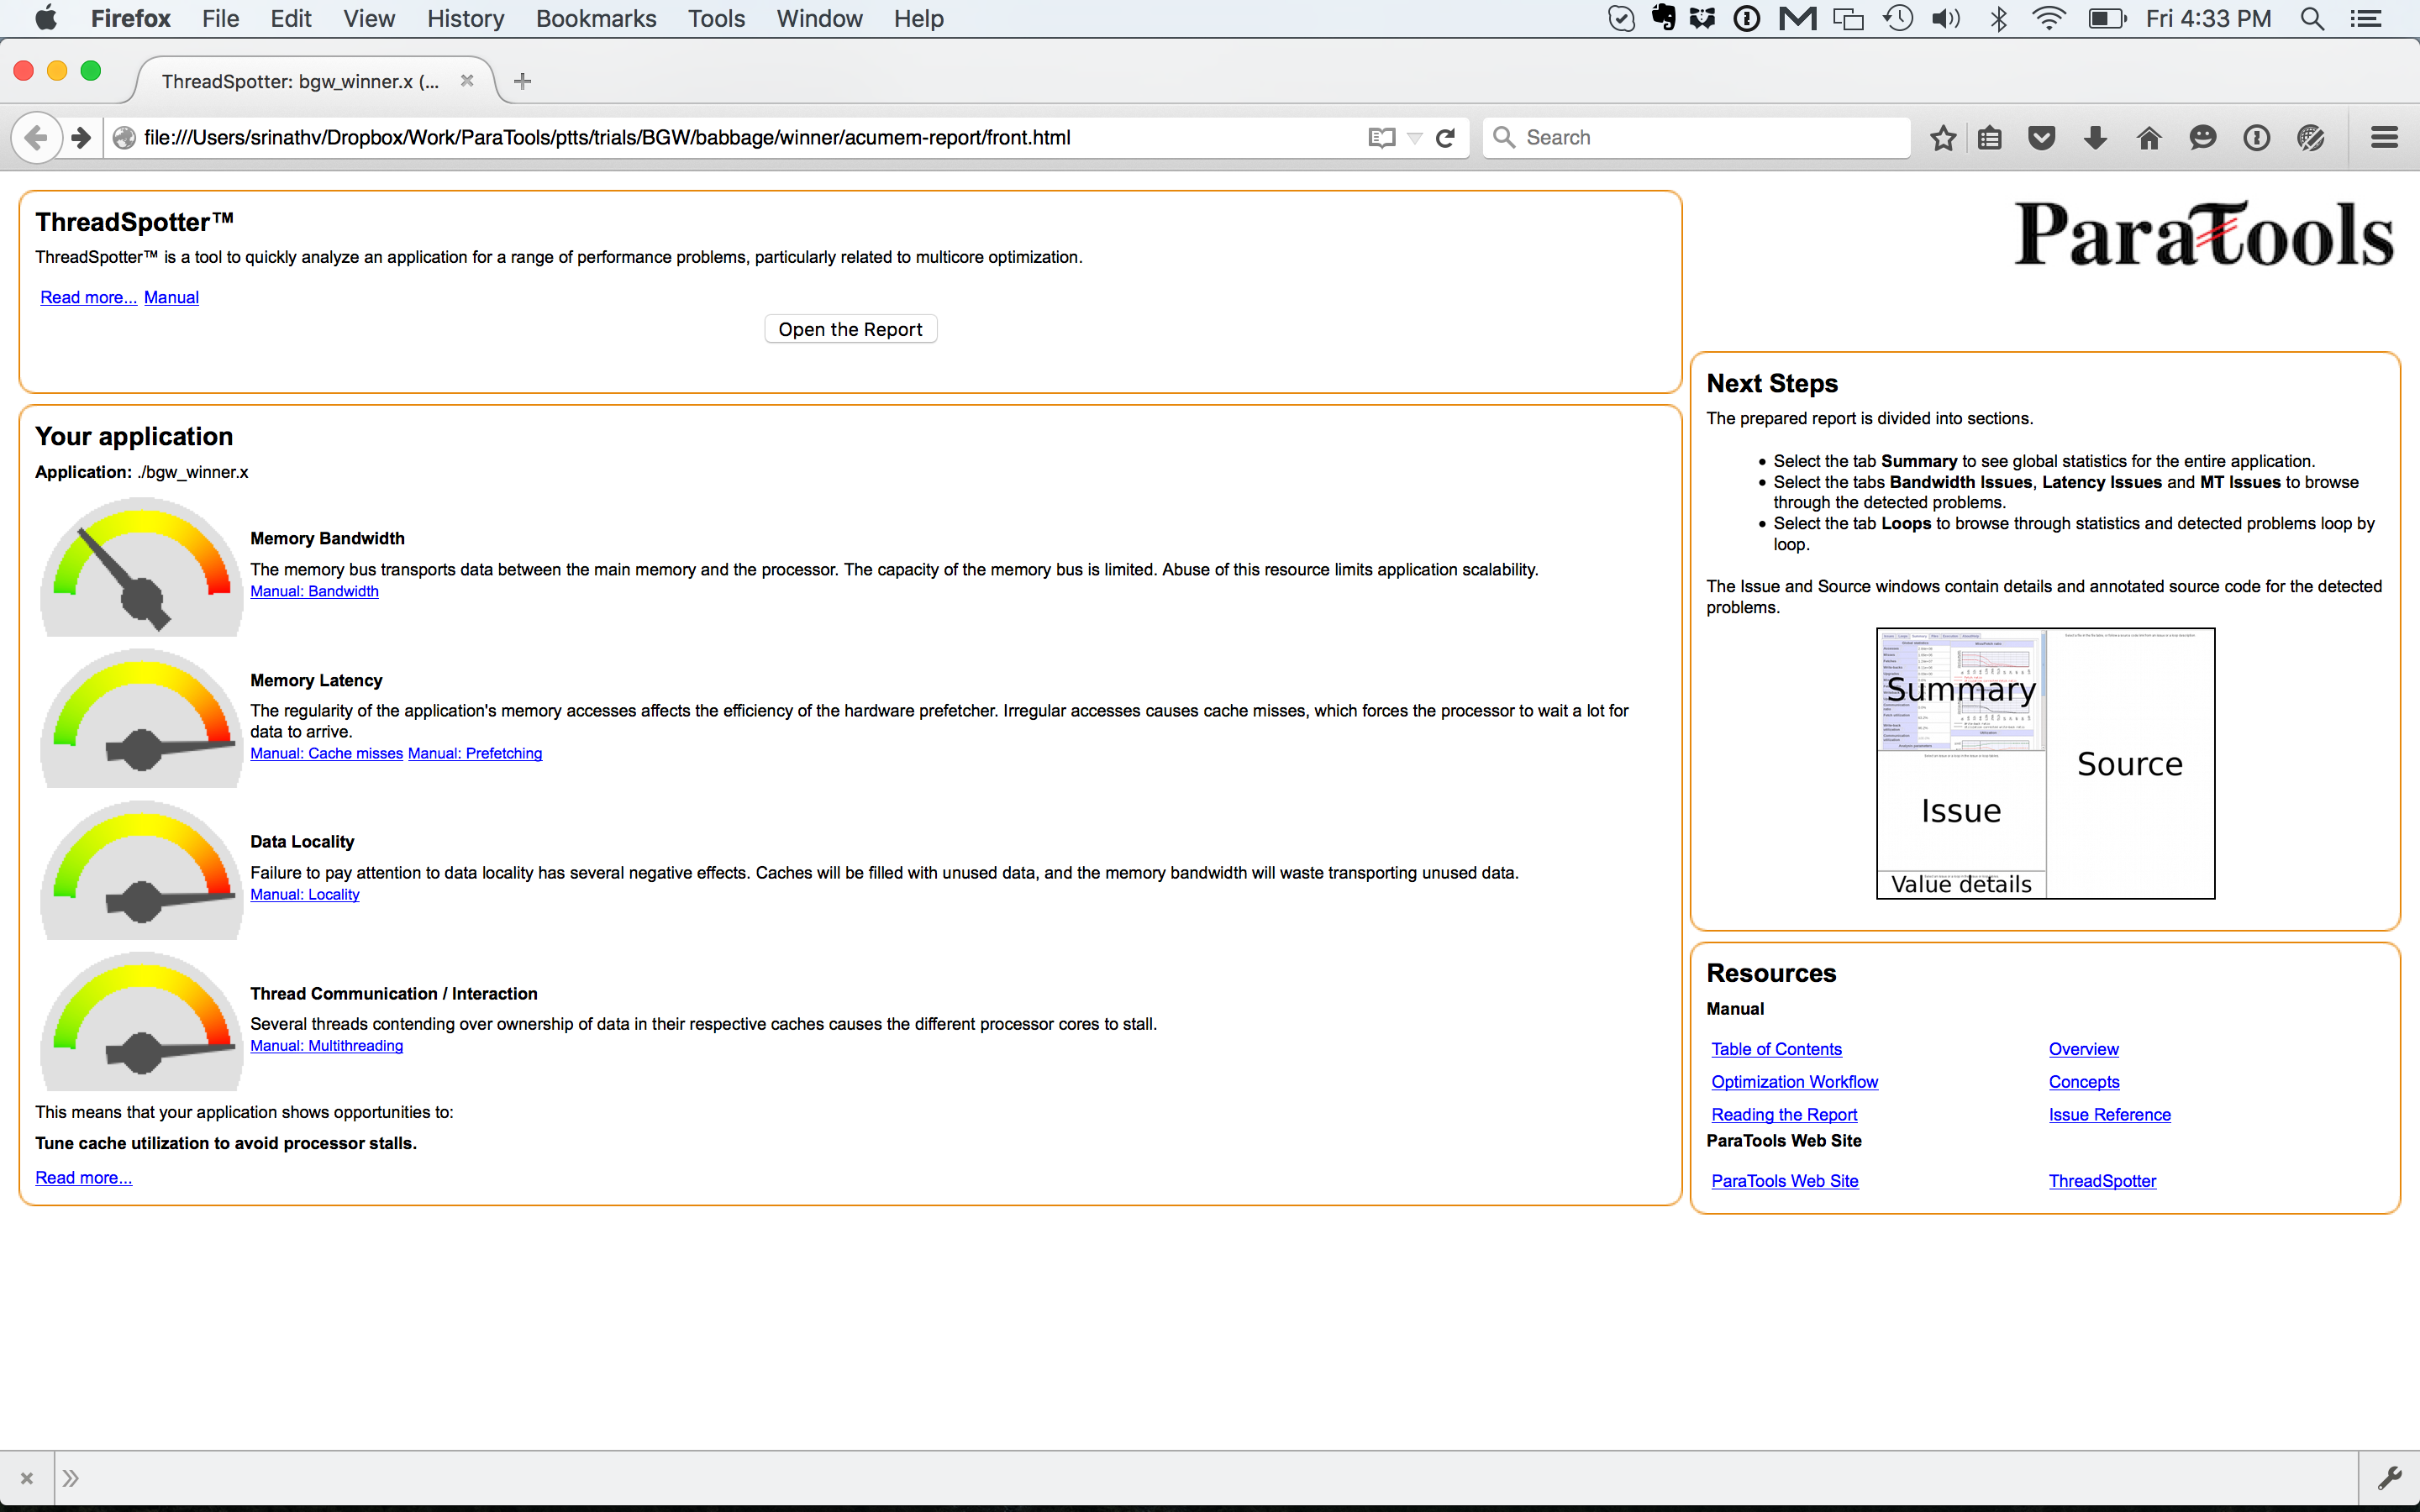Reload the page with the refresh icon
Screen dimensions: 2420x1512
[1445, 138]
